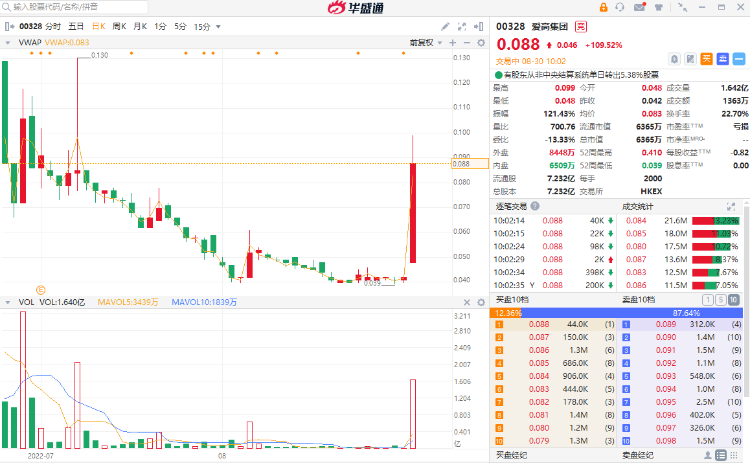This screenshot has width=750, height=463.
Task: Click the red 完 badge beside 爱高集团
Action: pyautogui.click(x=581, y=27)
